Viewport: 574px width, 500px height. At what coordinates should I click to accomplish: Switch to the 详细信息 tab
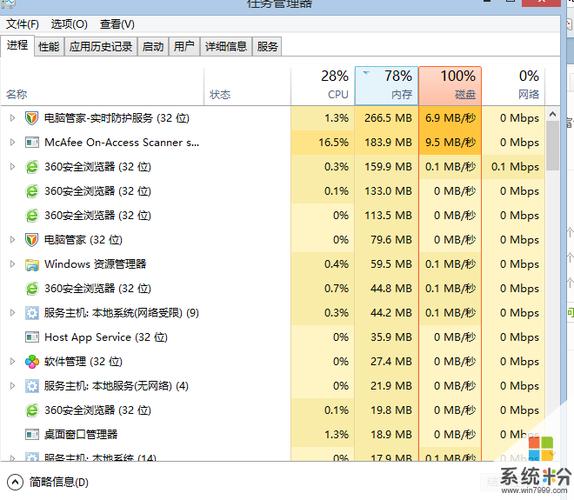226,46
